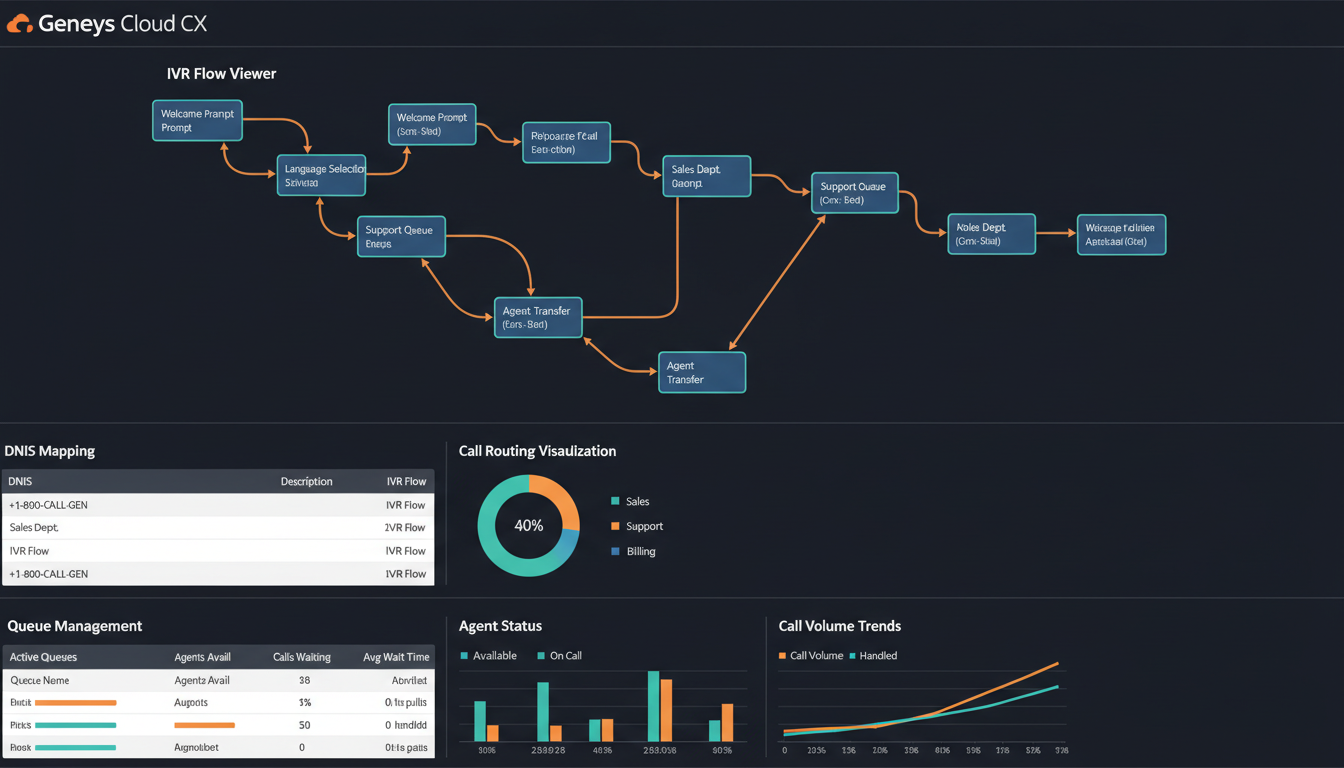Sort DNIS Mapping by the DNIS column header
Screen dimensions: 1344x768
coord(21,481)
